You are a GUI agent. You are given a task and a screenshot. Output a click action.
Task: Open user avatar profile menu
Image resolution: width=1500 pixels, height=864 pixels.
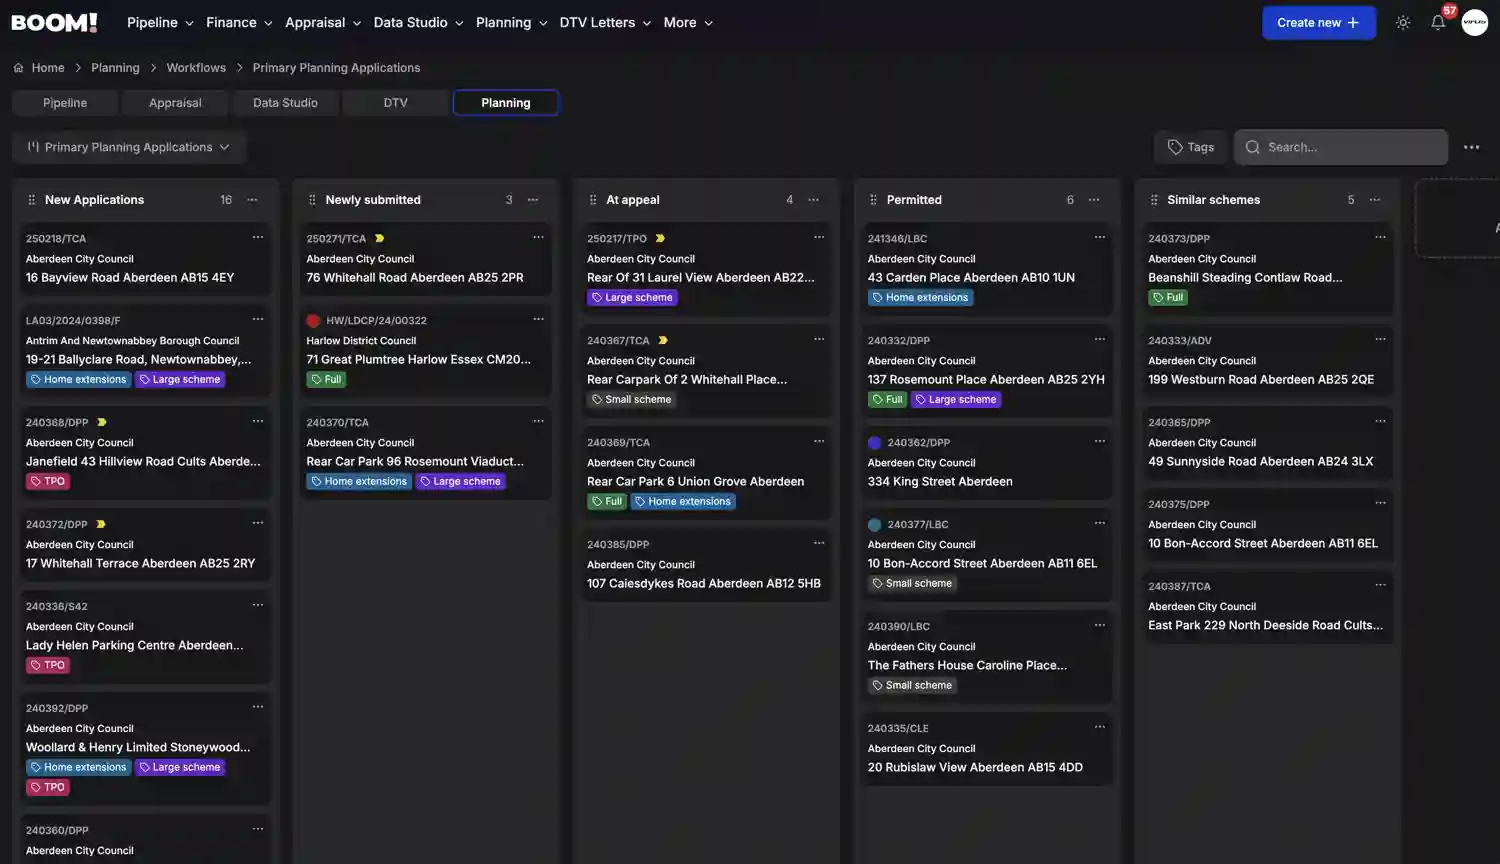pyautogui.click(x=1475, y=22)
